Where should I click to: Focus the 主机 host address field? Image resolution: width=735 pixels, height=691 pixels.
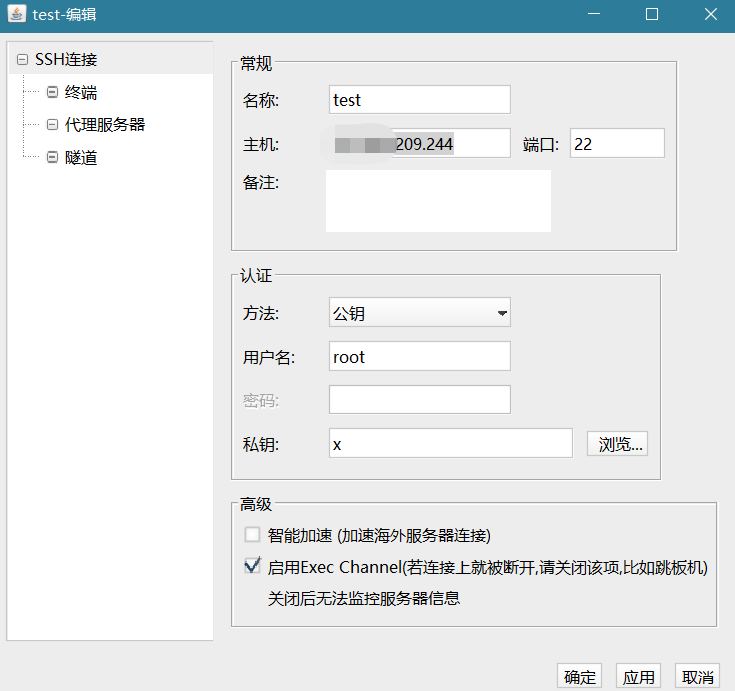tap(420, 143)
